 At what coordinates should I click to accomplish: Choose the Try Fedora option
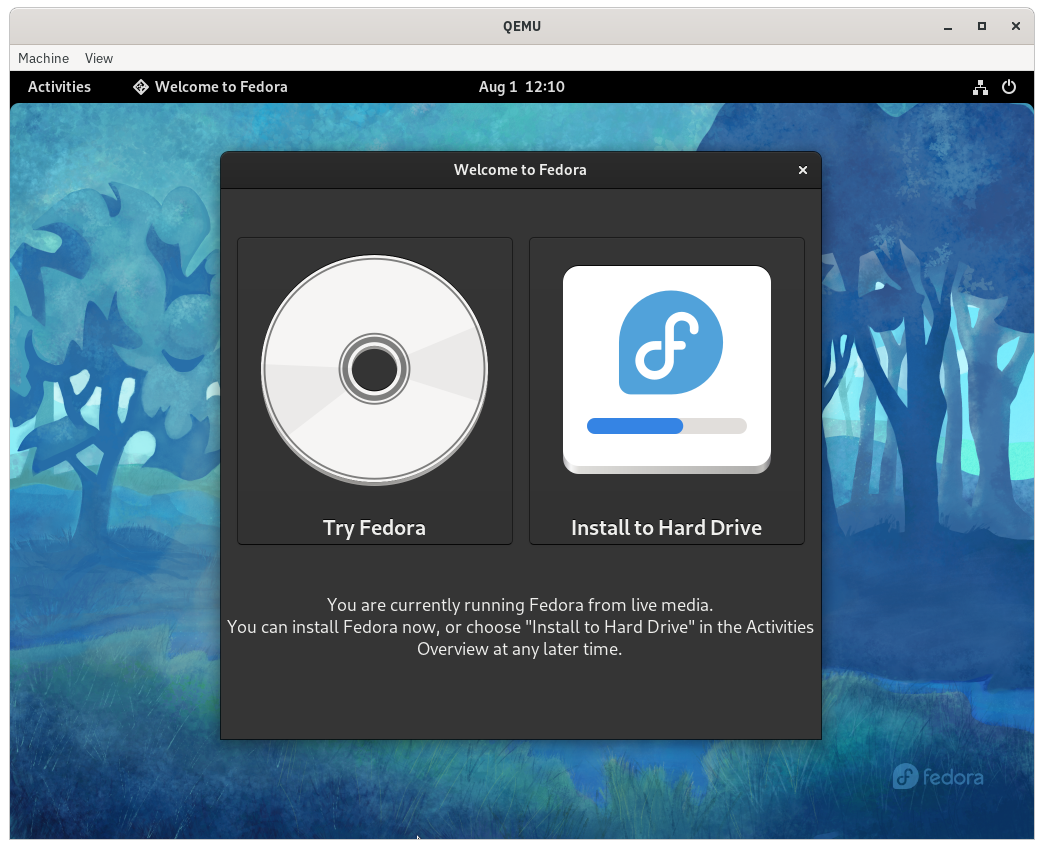click(375, 391)
